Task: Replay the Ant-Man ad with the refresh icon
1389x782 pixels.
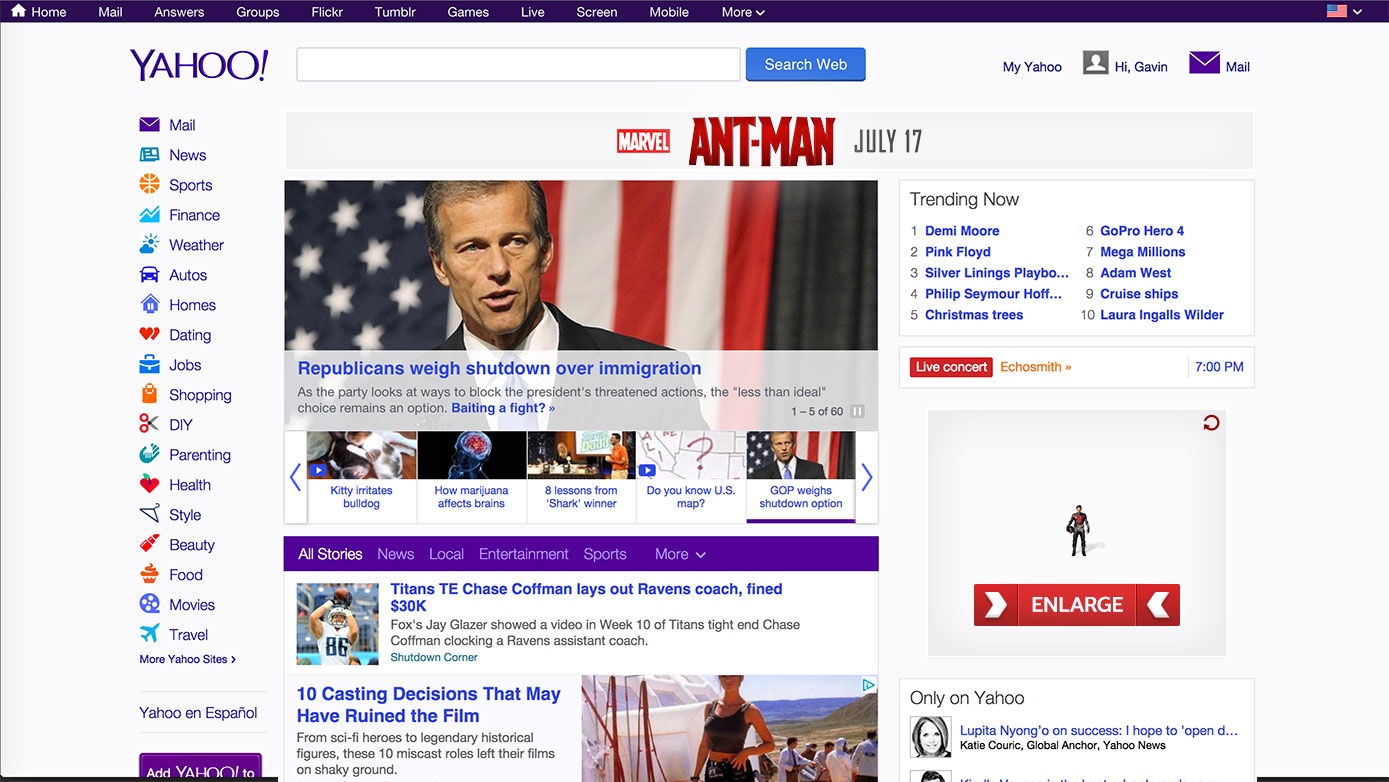Action: click(x=1211, y=424)
